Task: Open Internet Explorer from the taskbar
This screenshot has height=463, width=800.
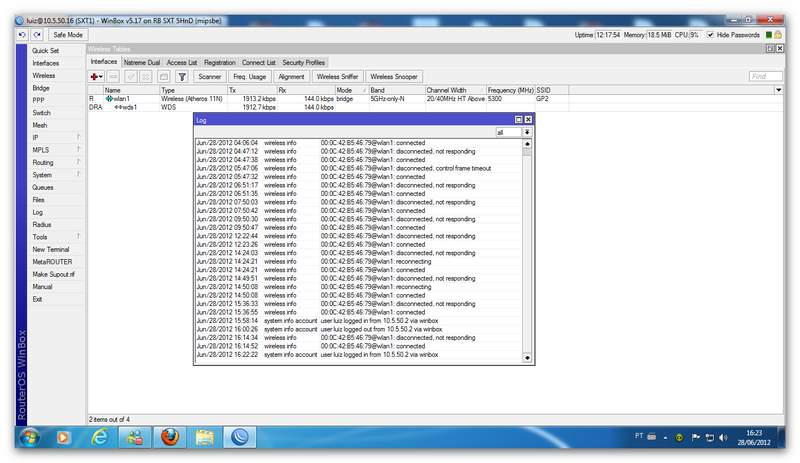Action: 99,437
